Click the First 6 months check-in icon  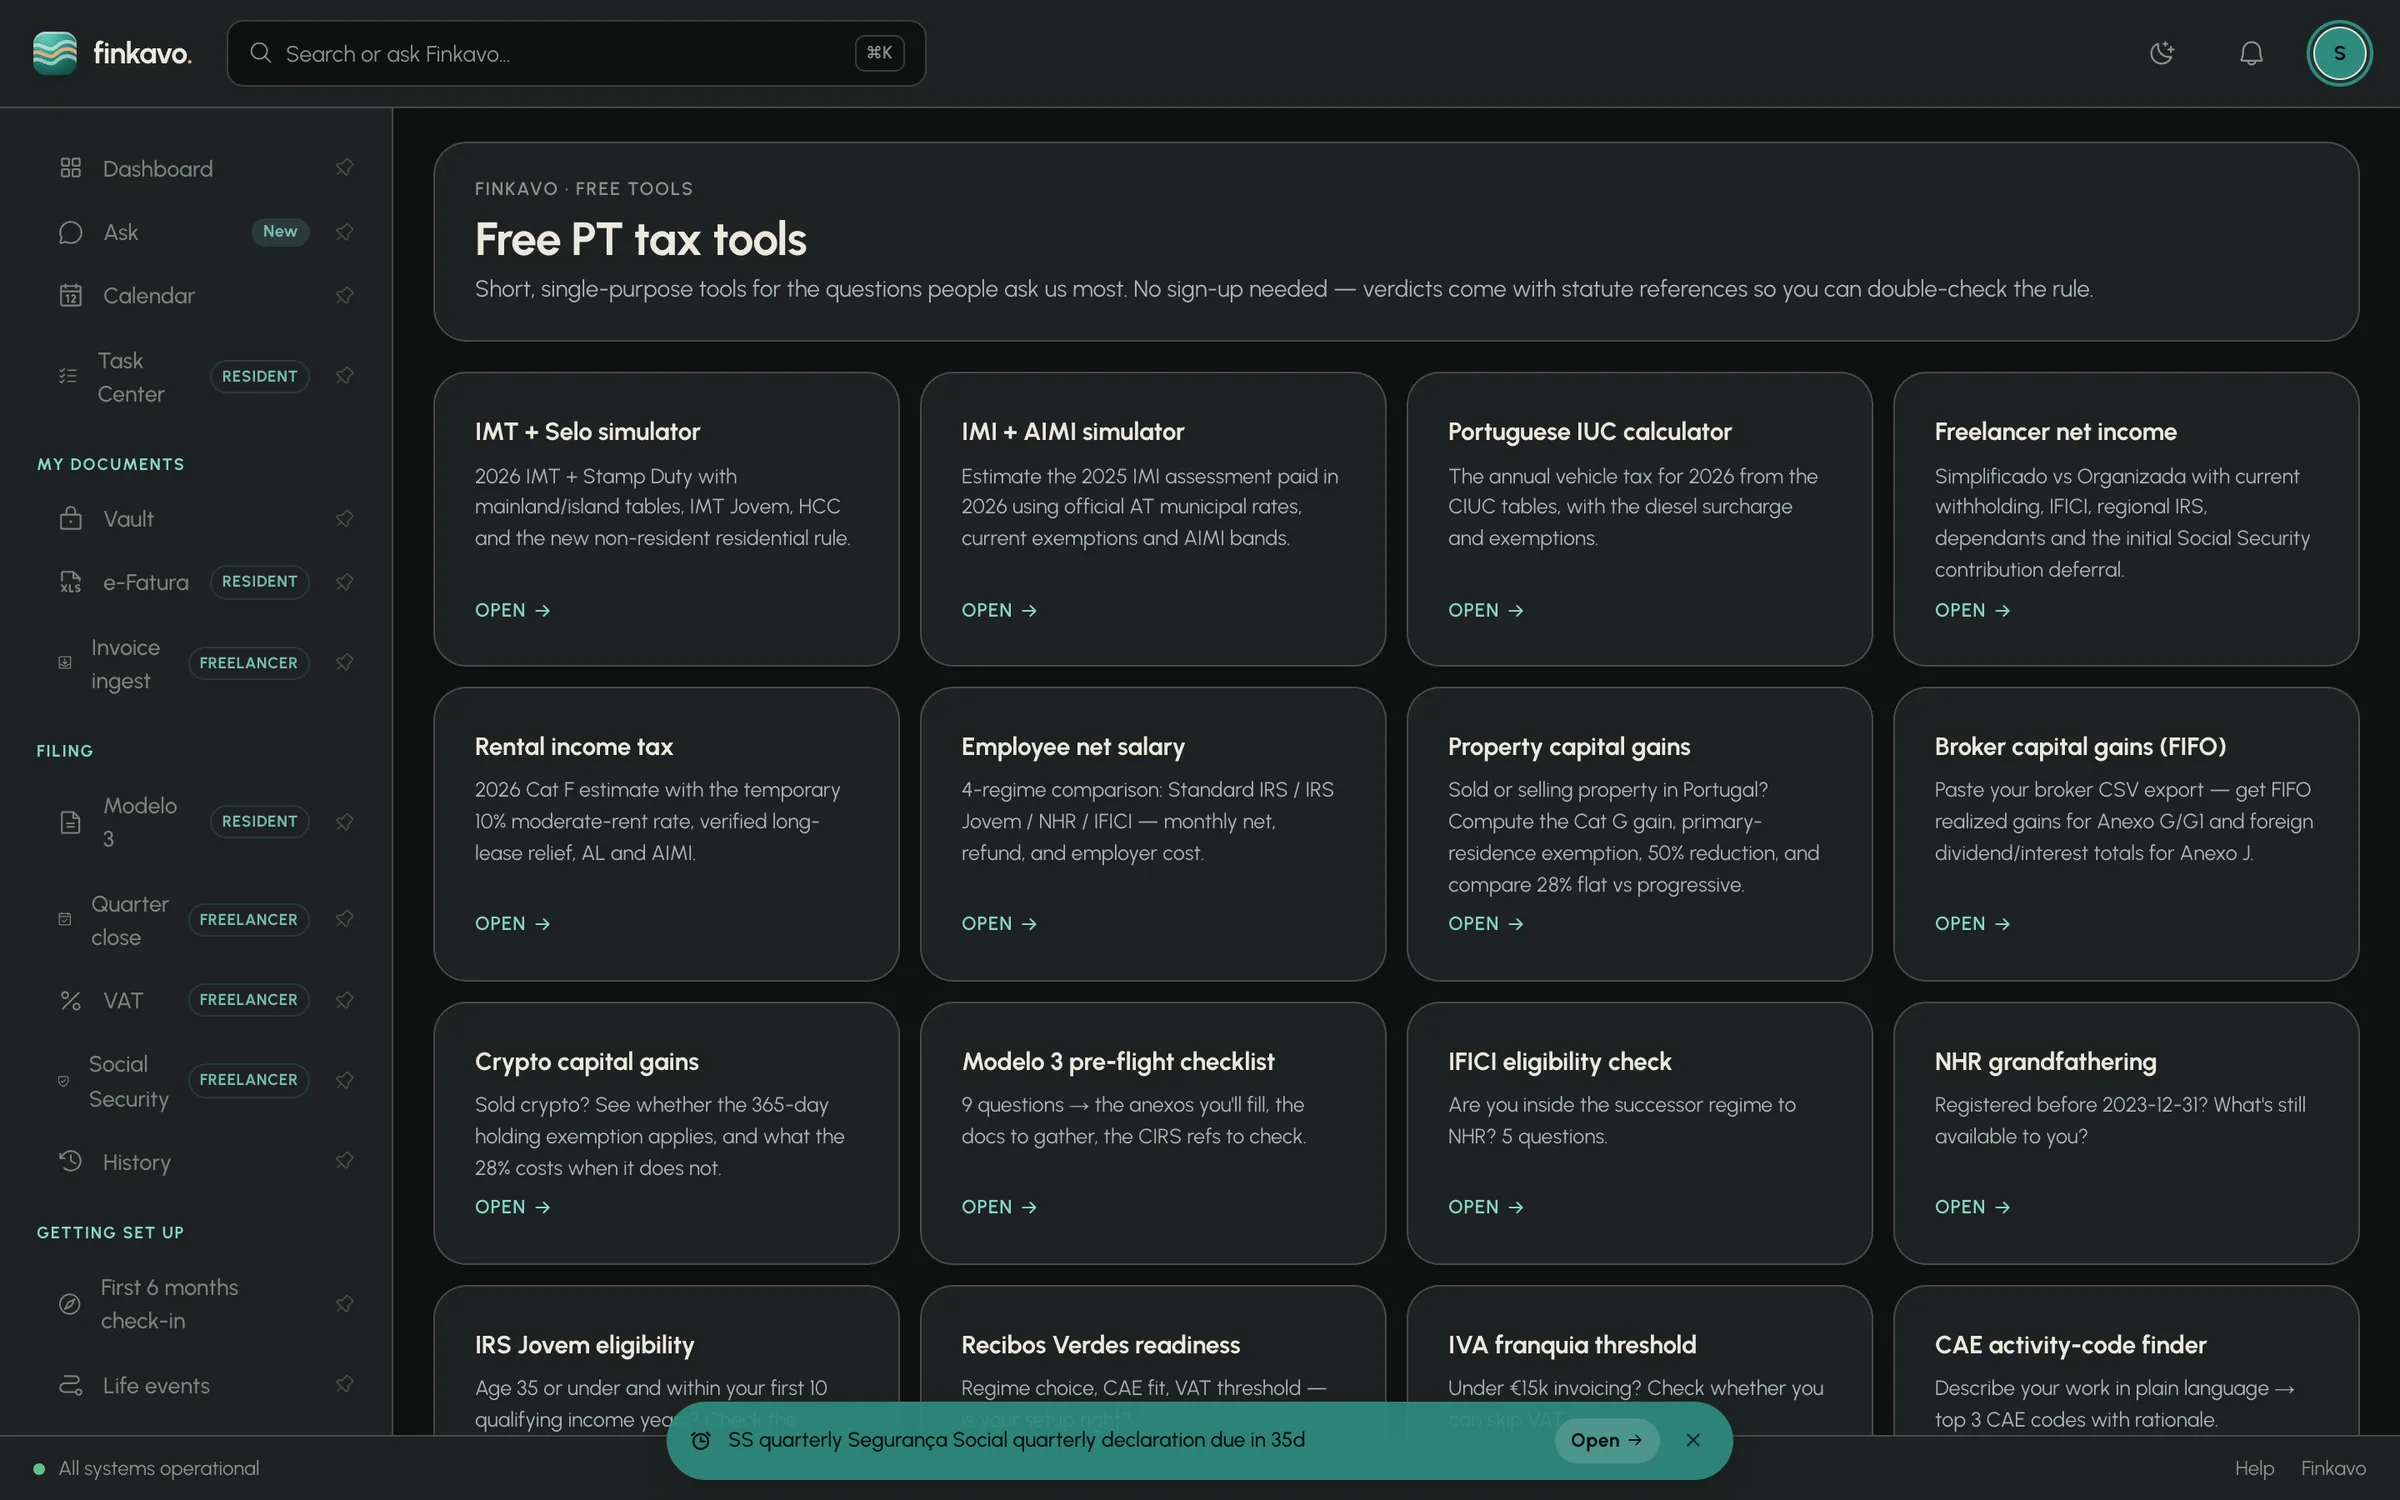pyautogui.click(x=70, y=1304)
